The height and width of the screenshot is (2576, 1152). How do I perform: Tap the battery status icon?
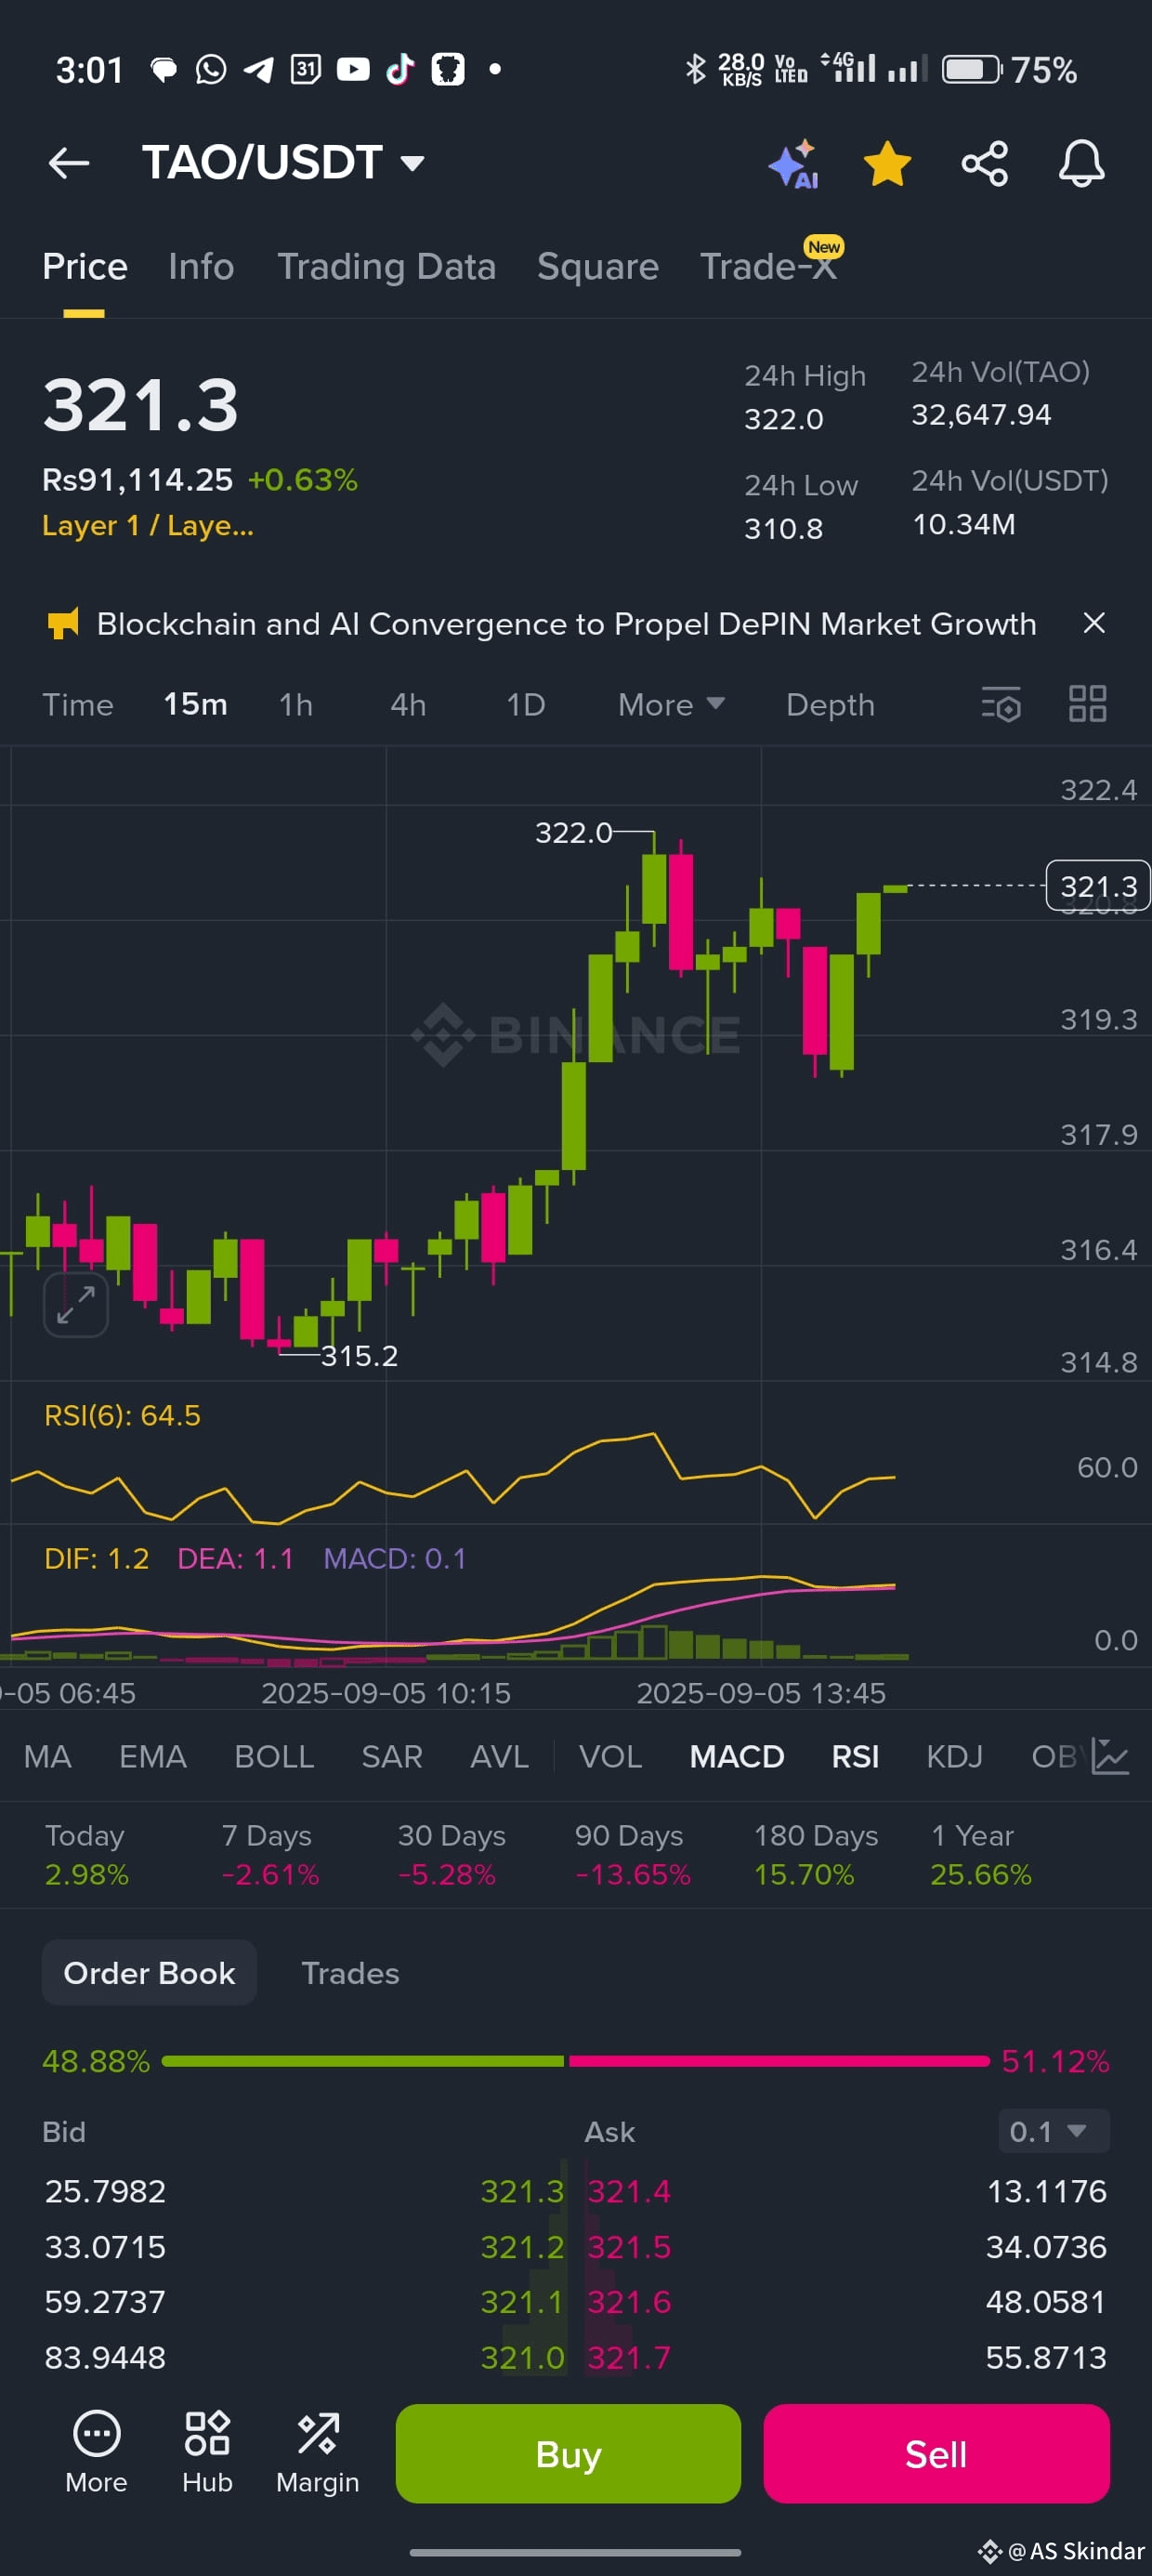pyautogui.click(x=972, y=70)
